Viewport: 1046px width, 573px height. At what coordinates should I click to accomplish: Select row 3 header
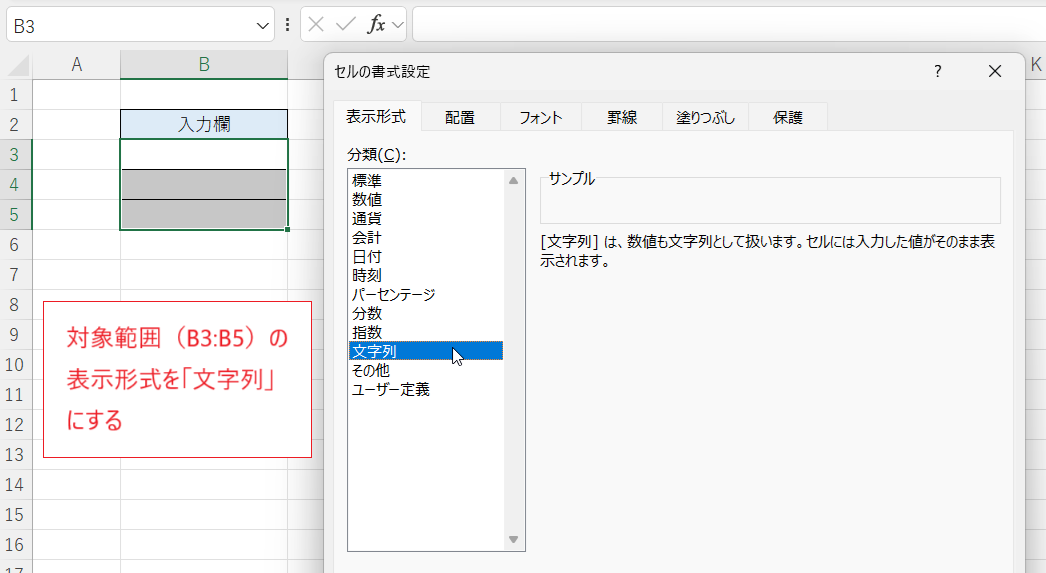(15, 155)
